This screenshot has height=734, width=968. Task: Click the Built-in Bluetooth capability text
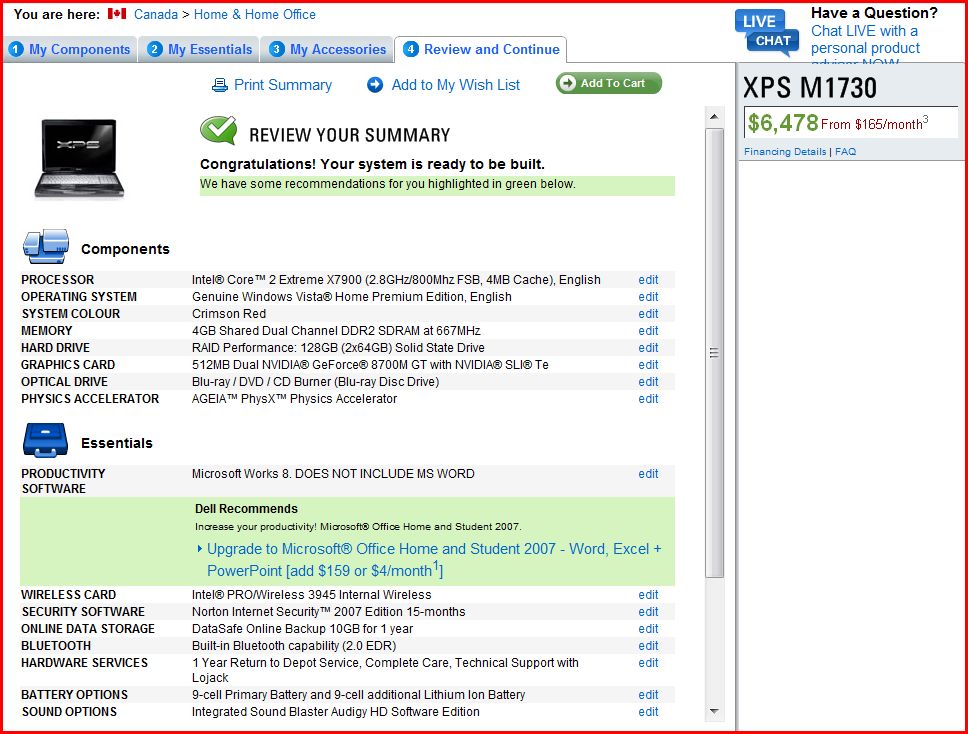click(294, 646)
